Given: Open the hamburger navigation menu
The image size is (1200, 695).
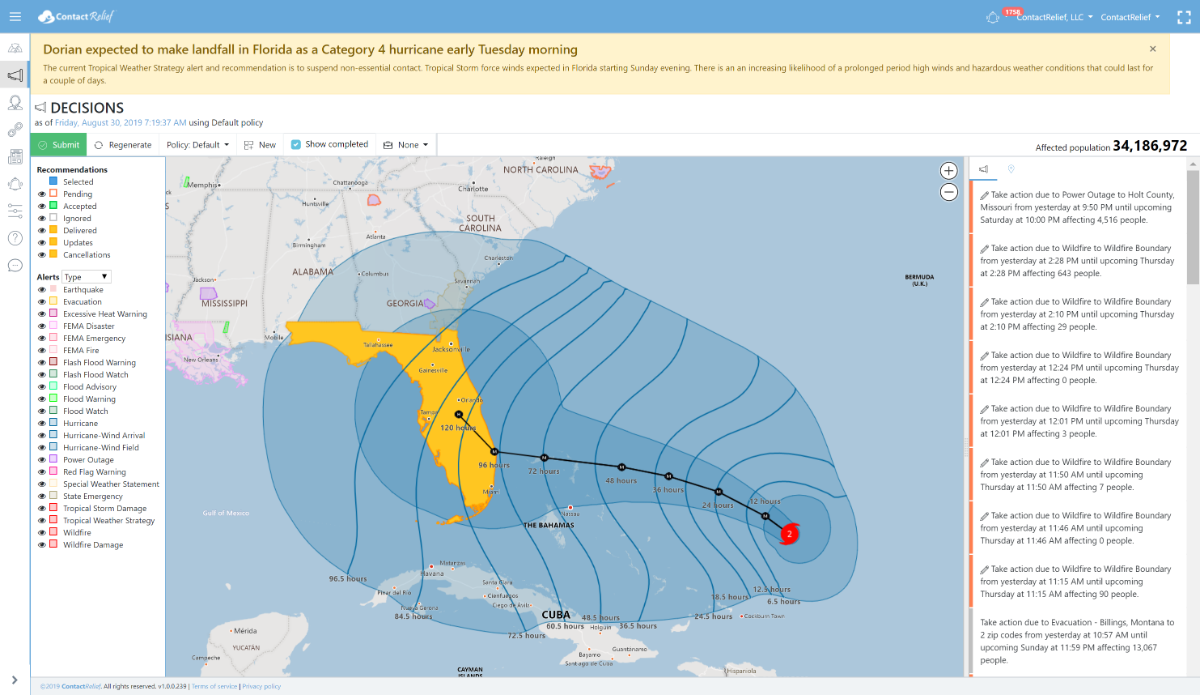Looking at the screenshot, I should pos(15,16).
